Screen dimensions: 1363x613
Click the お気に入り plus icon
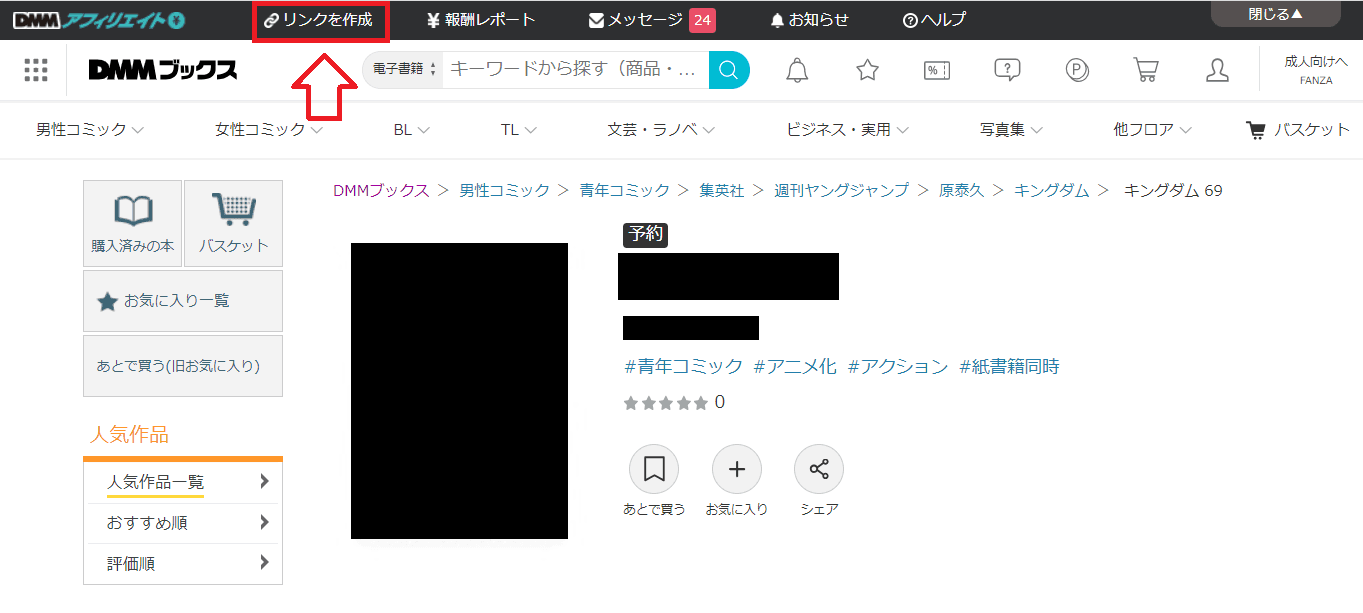(x=737, y=469)
